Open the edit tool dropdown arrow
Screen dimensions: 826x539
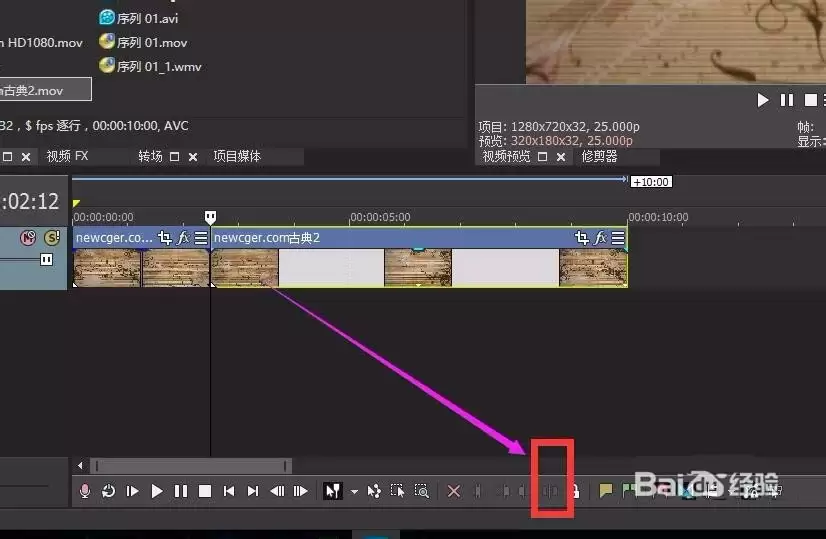click(x=354, y=492)
